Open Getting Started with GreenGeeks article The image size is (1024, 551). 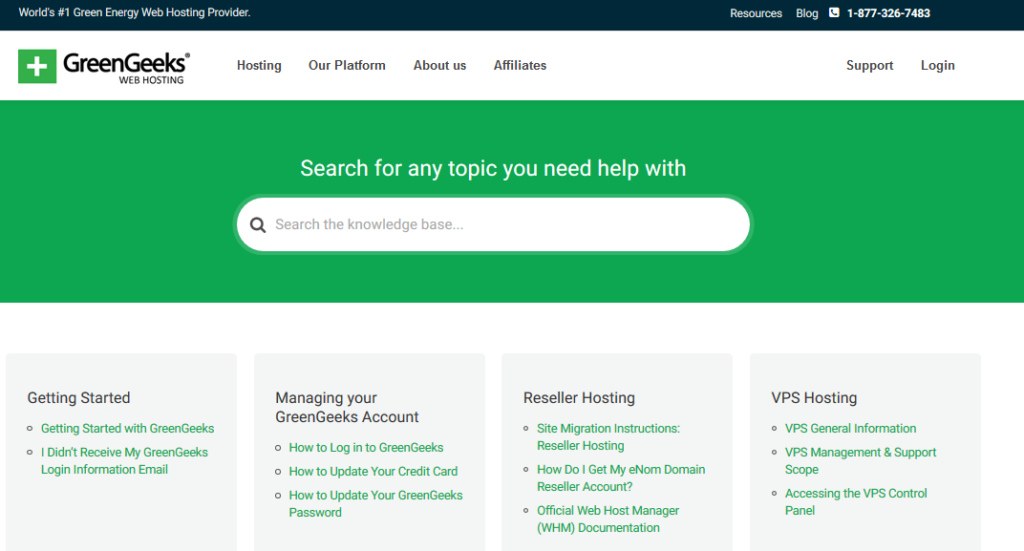pyautogui.click(x=127, y=428)
